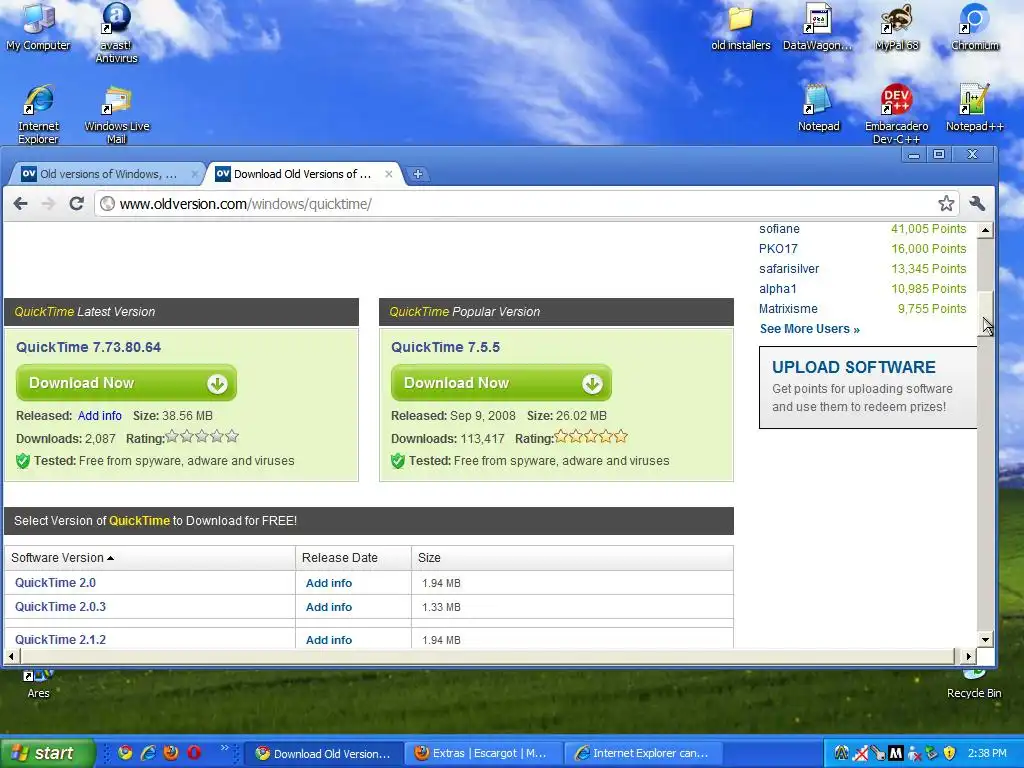Open QuickTime 2.0.3 version link
1024x768 pixels.
[60, 607]
